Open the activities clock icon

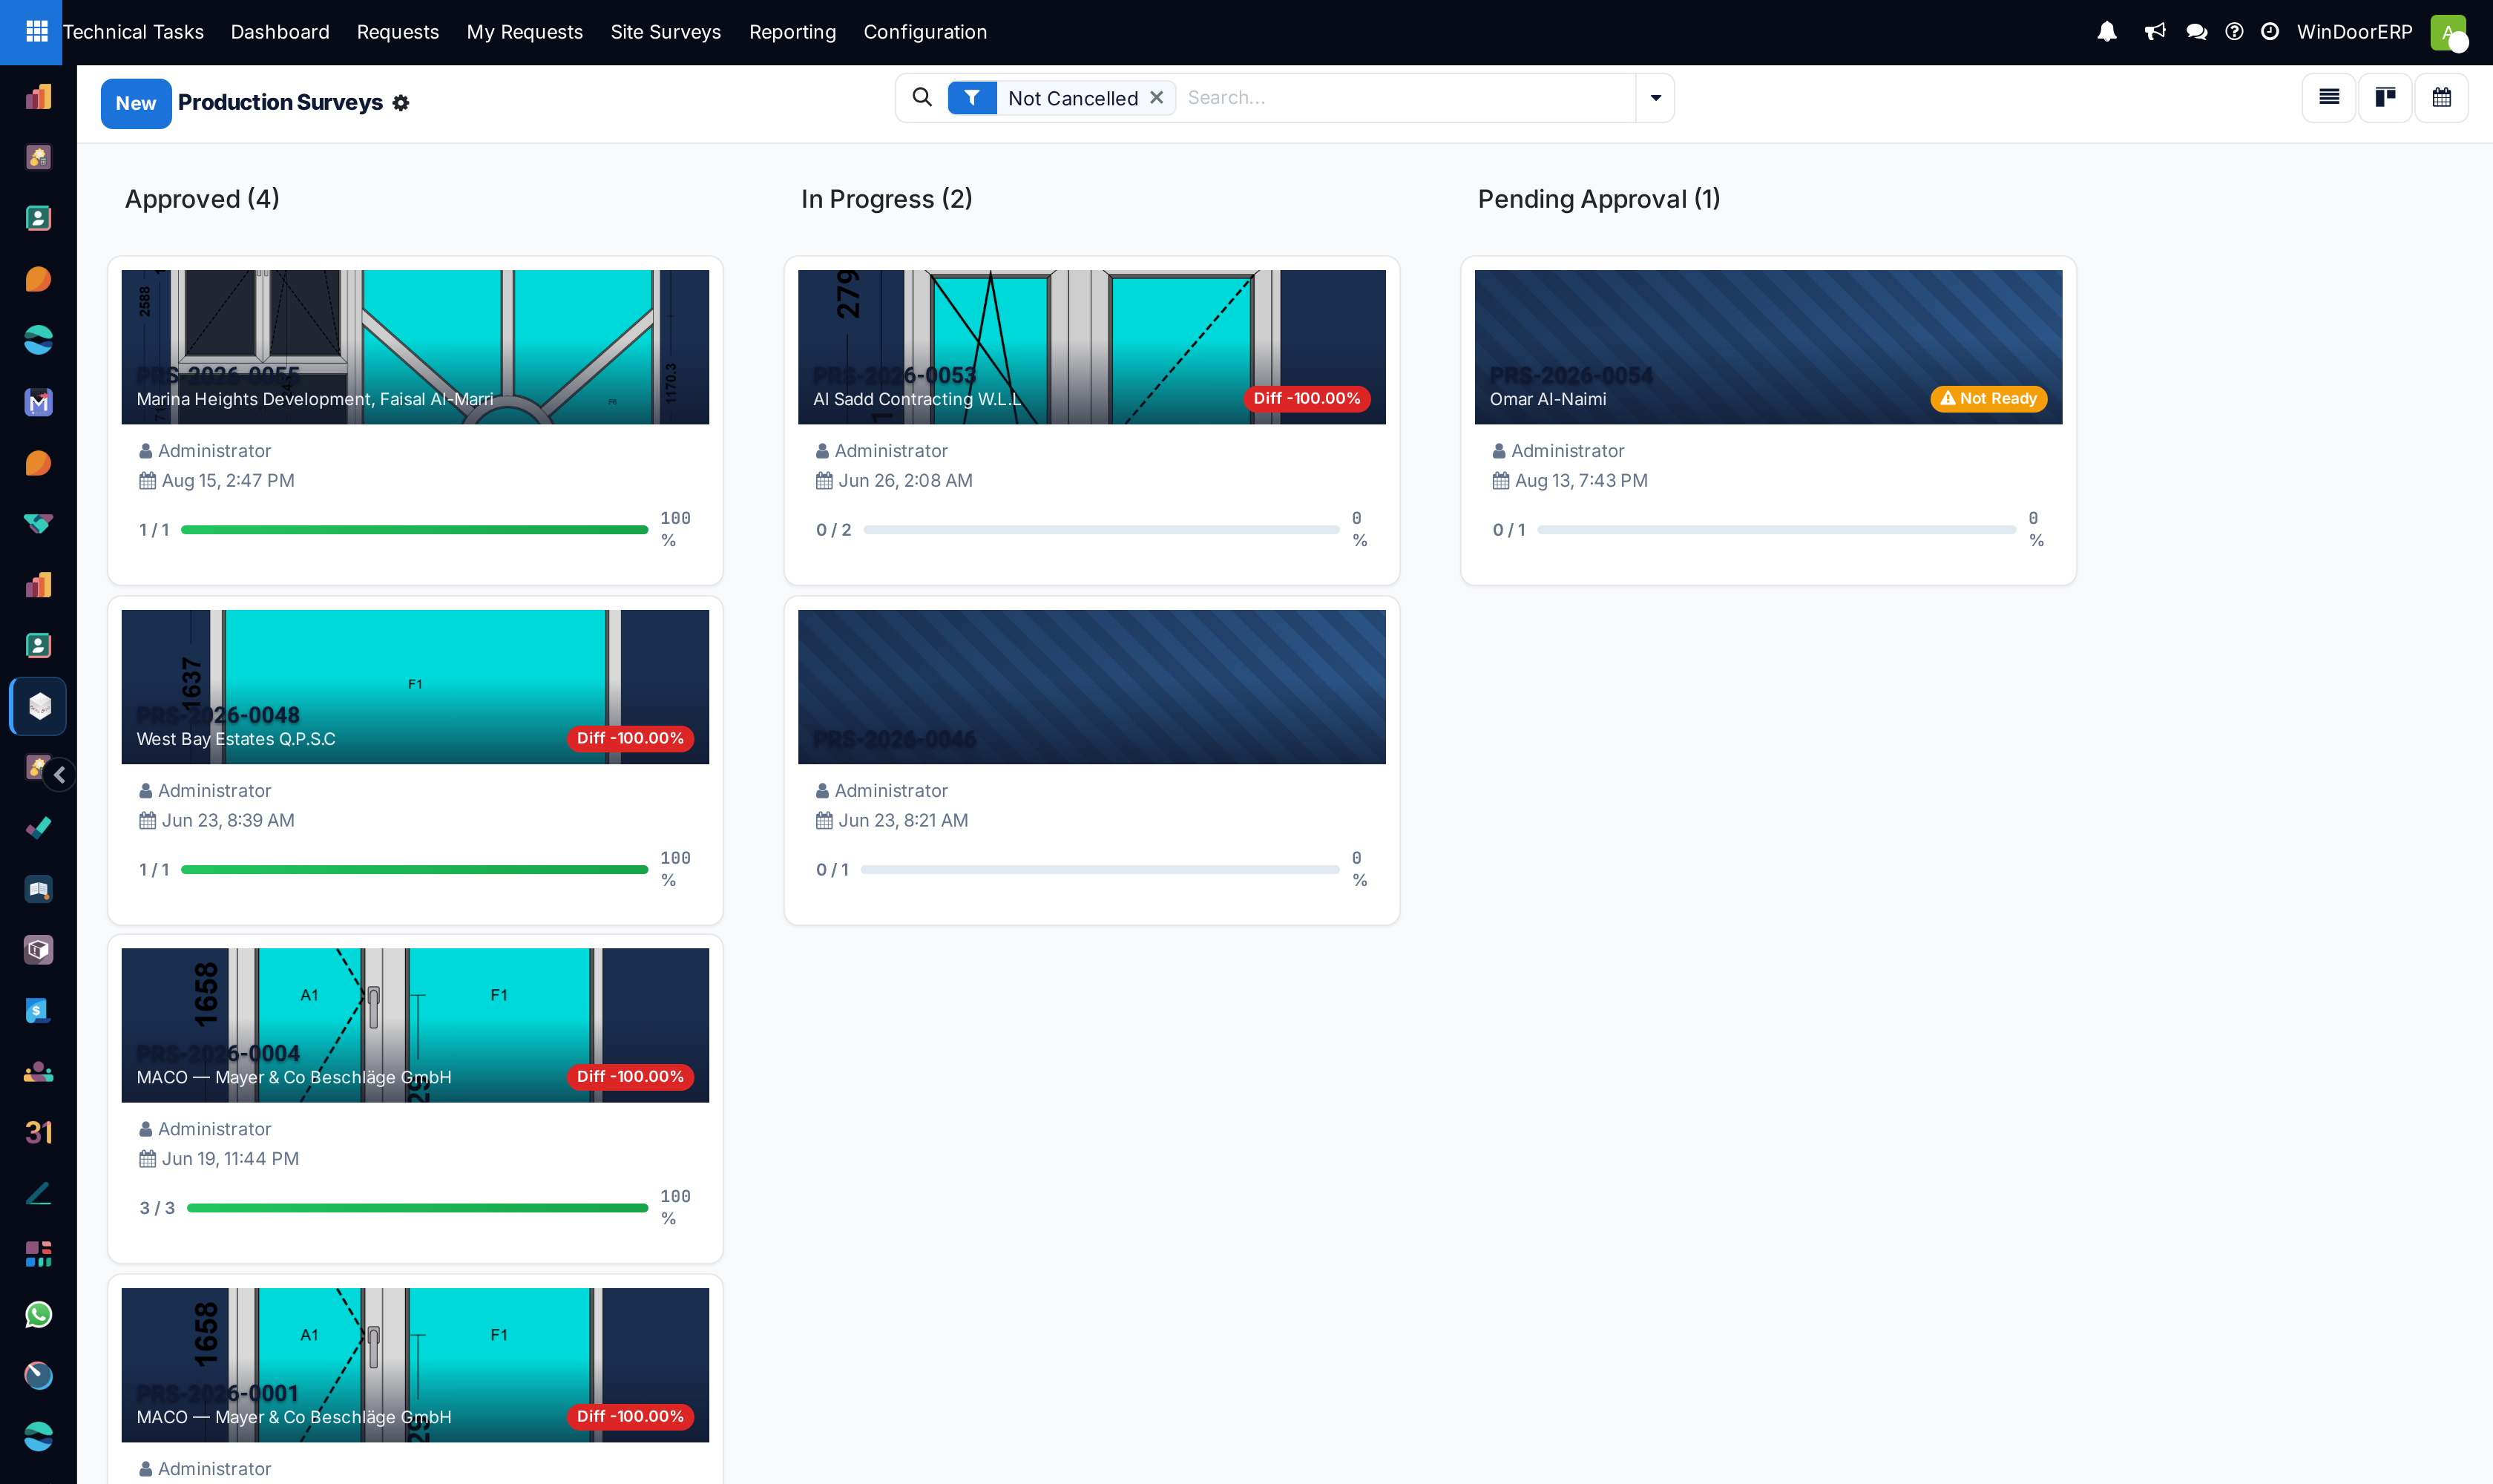point(2270,32)
